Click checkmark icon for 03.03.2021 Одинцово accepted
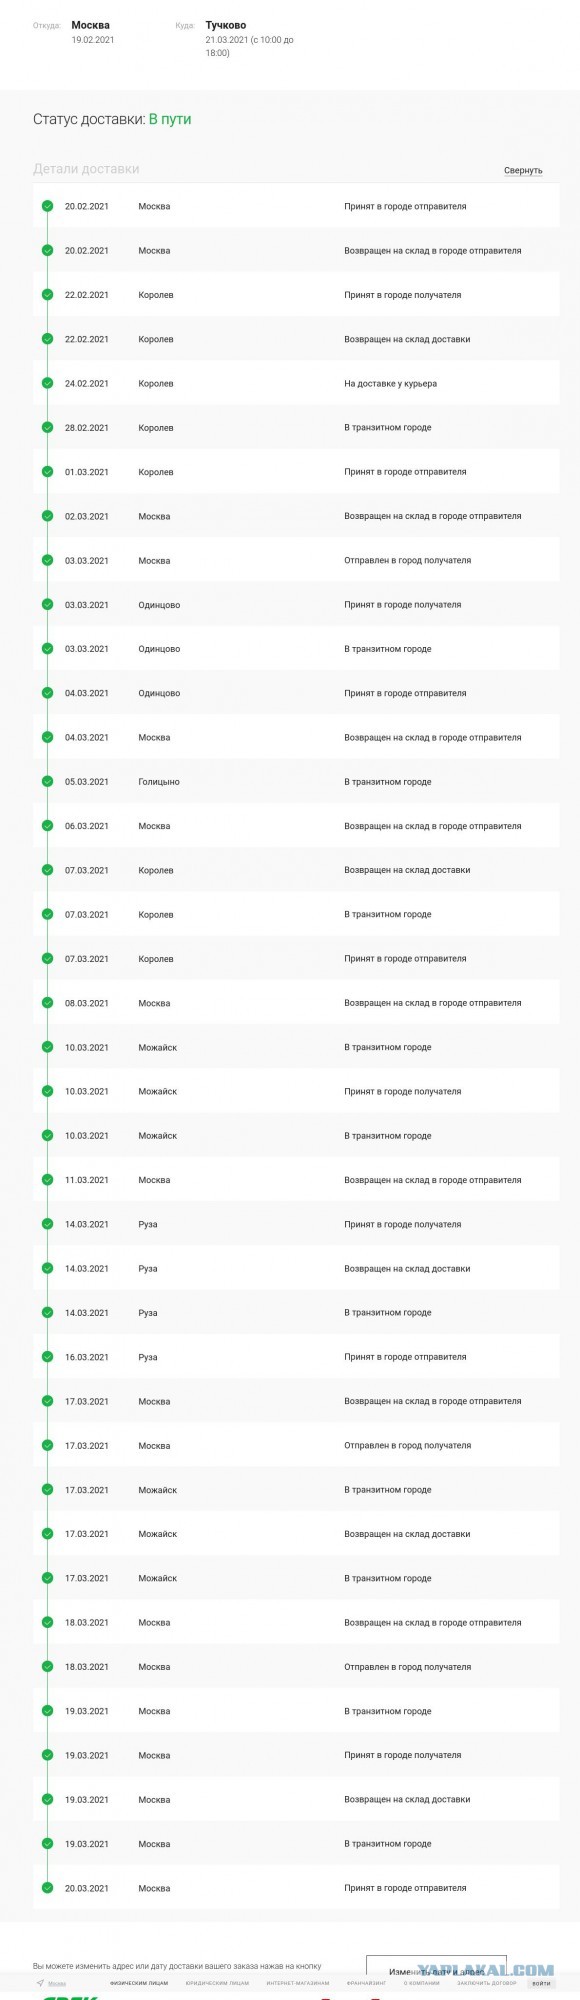580x2000 pixels. [47, 605]
